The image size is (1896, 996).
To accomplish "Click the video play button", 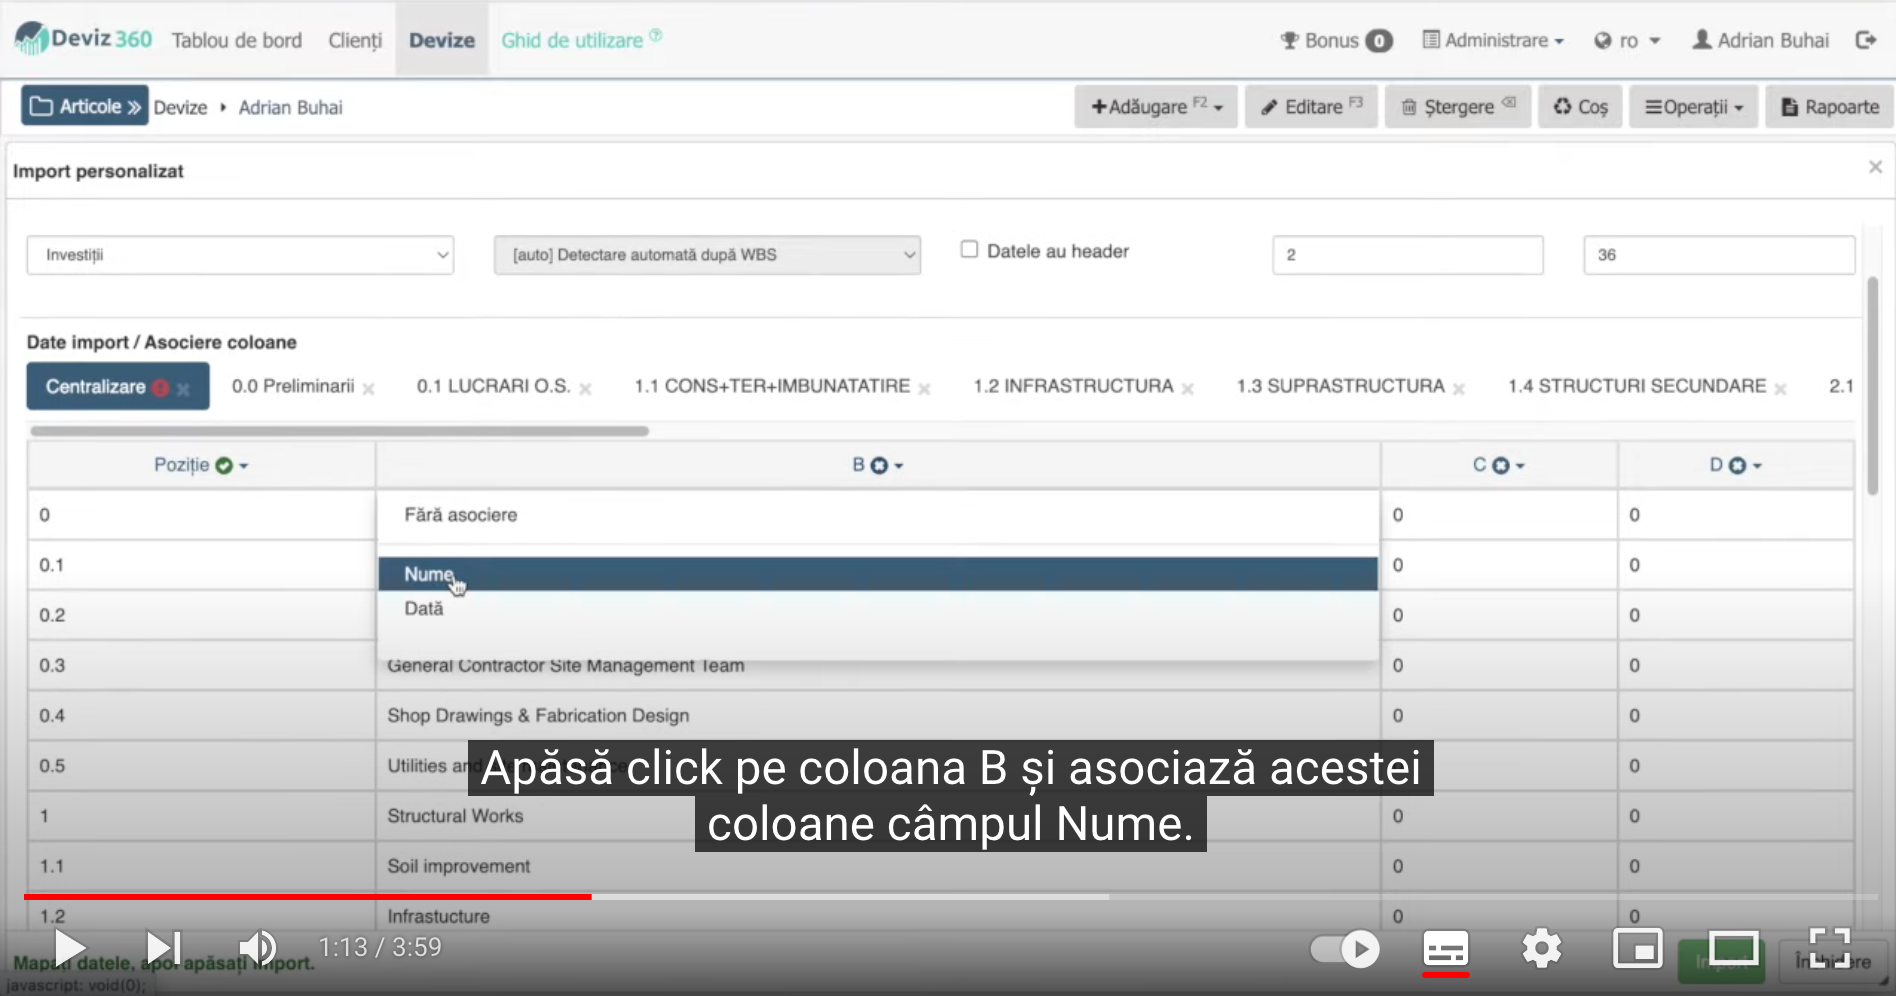I will pyautogui.click(x=68, y=948).
